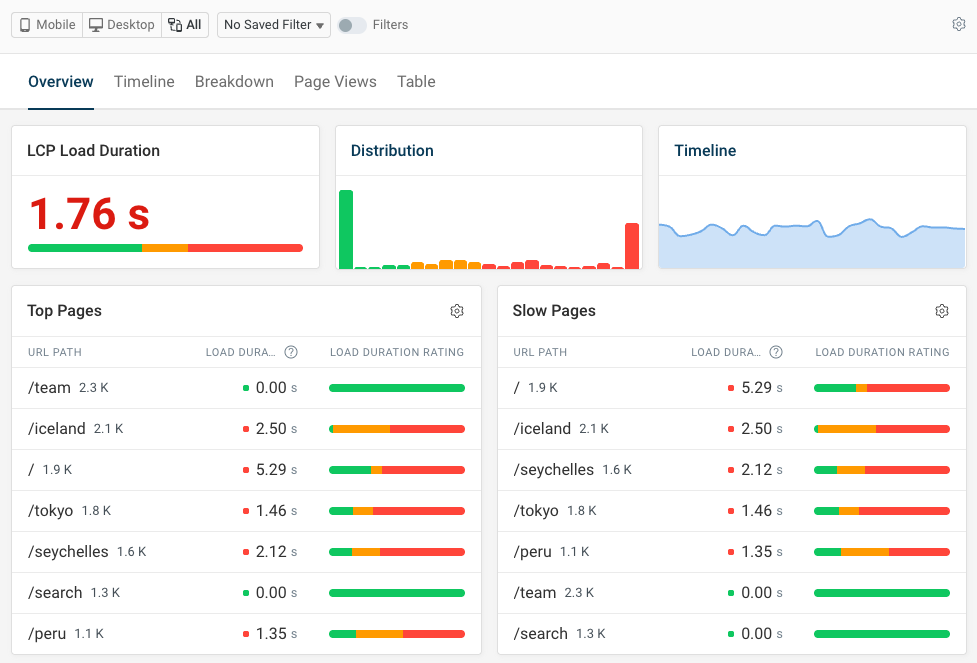Open Slow Pages panel settings gear
Image resolution: width=977 pixels, height=663 pixels.
942,311
